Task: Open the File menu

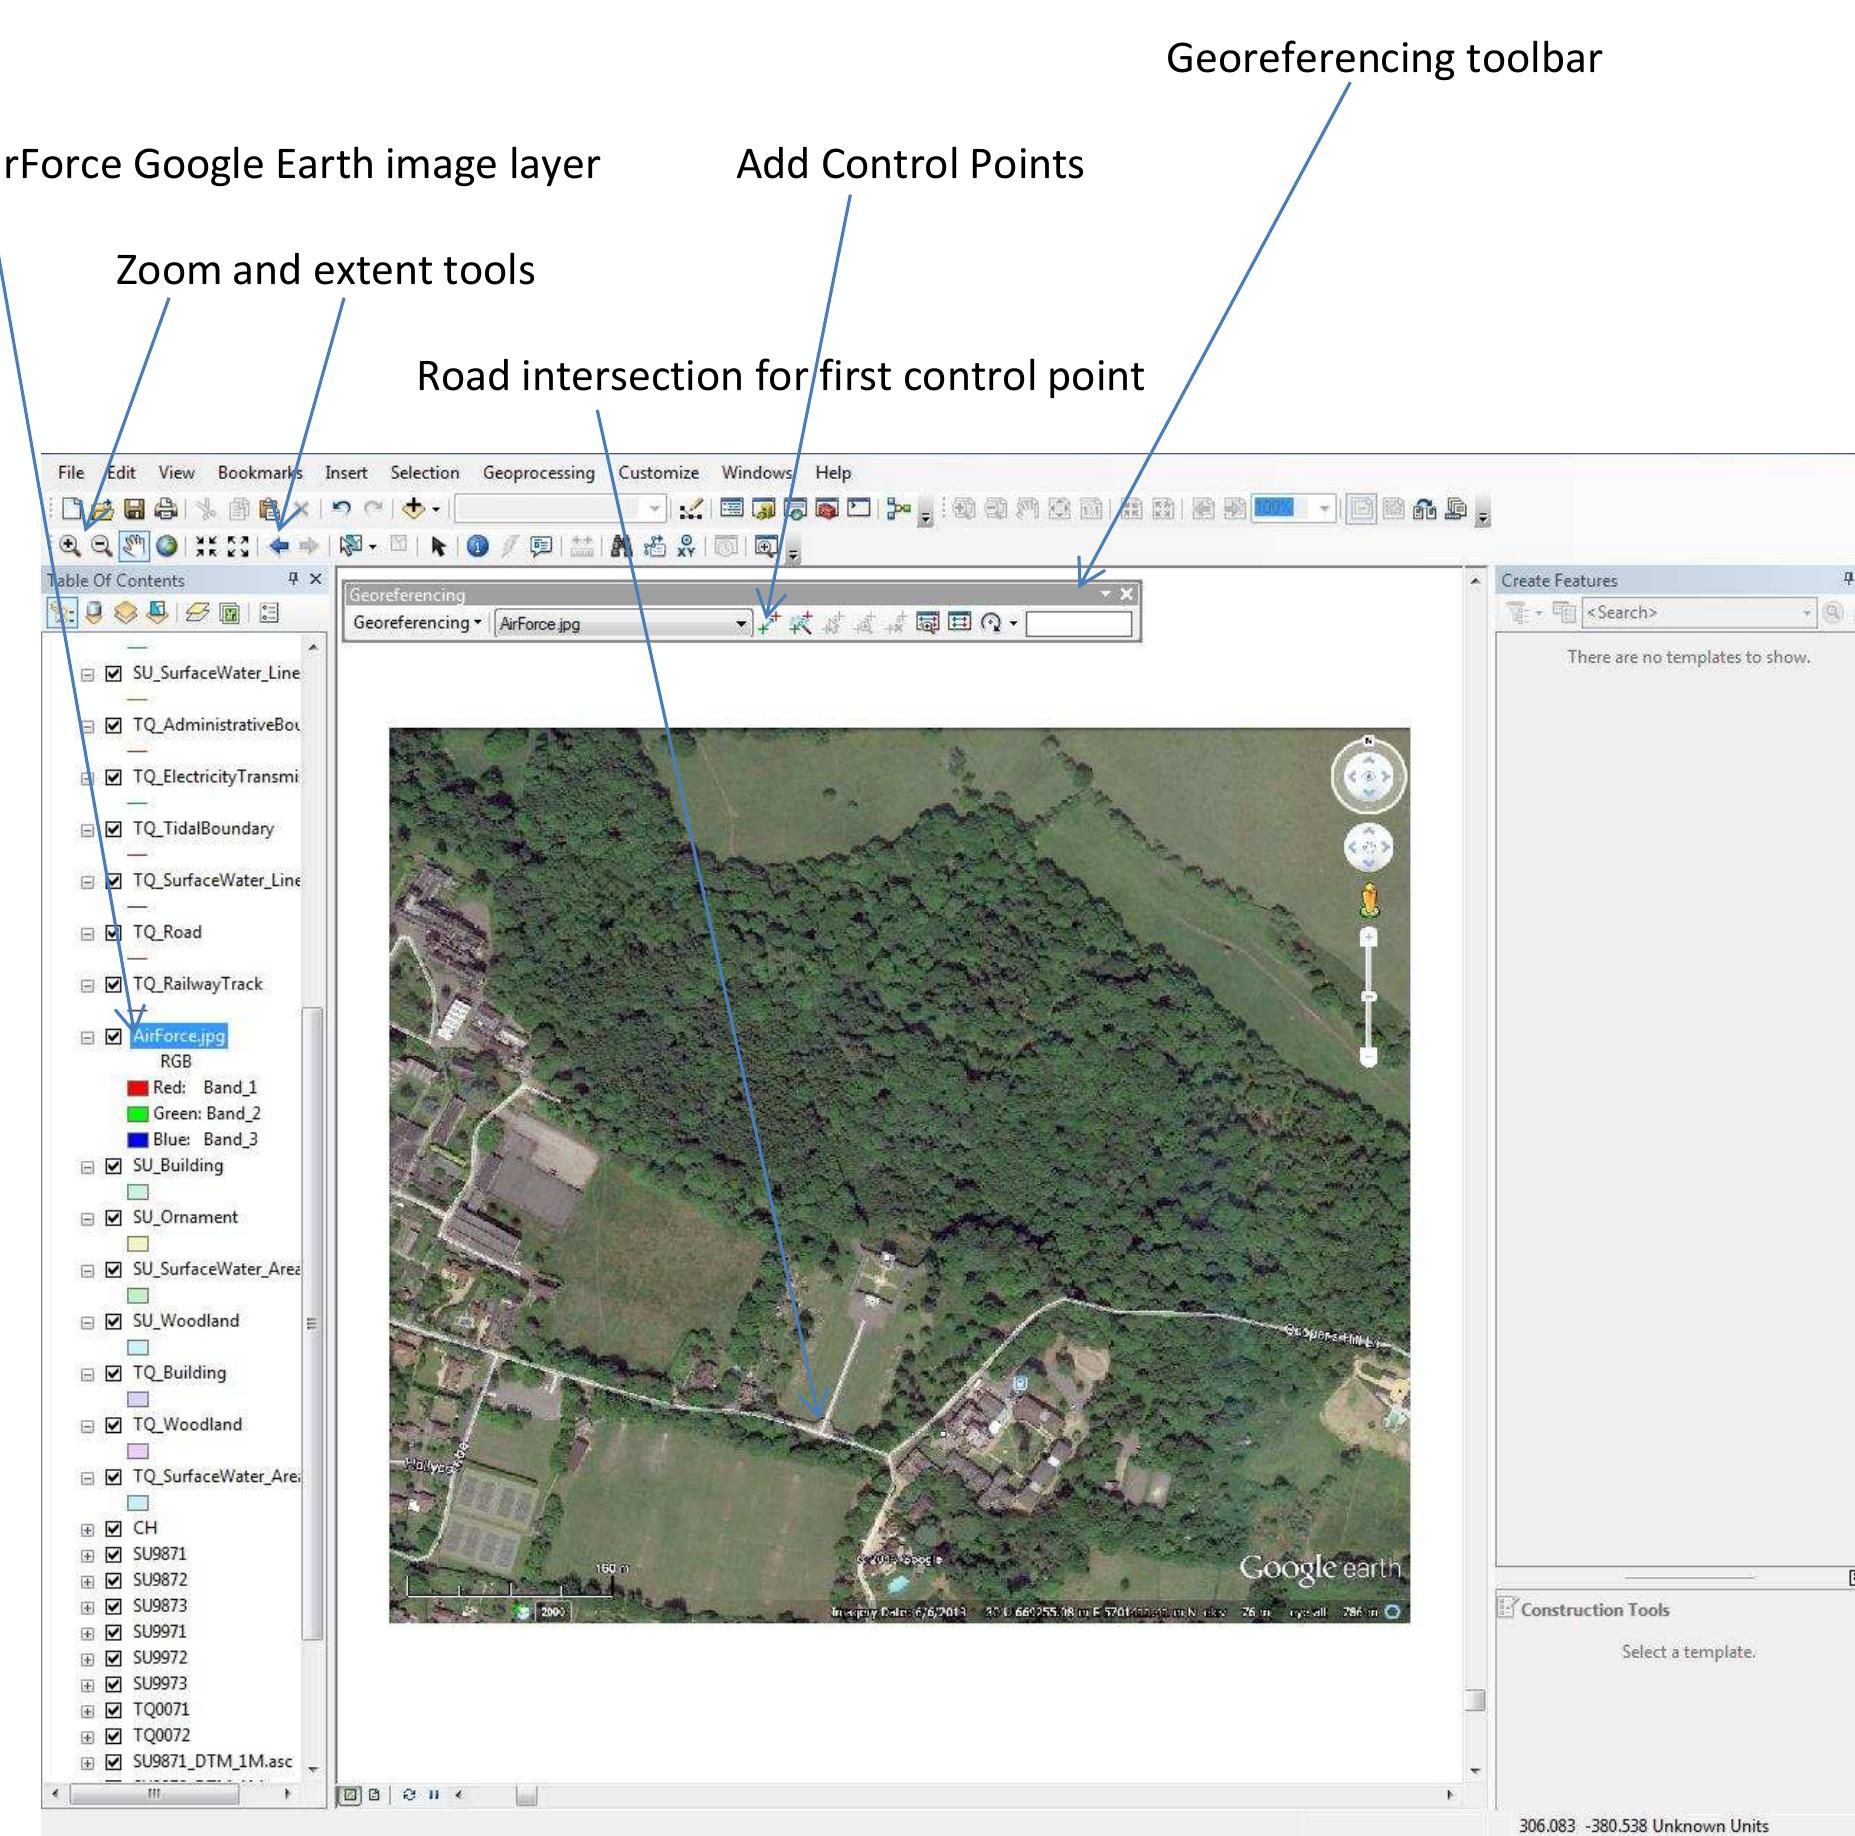Action: [71, 473]
